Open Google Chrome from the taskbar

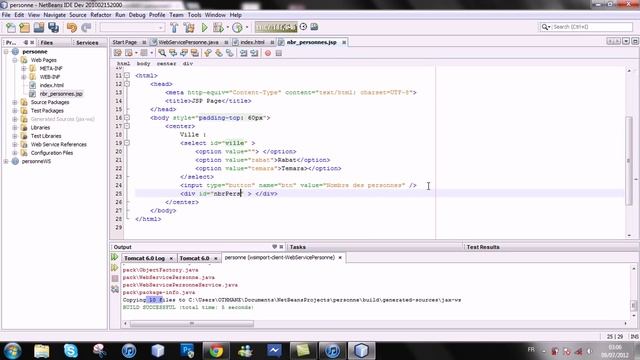pos(216,351)
